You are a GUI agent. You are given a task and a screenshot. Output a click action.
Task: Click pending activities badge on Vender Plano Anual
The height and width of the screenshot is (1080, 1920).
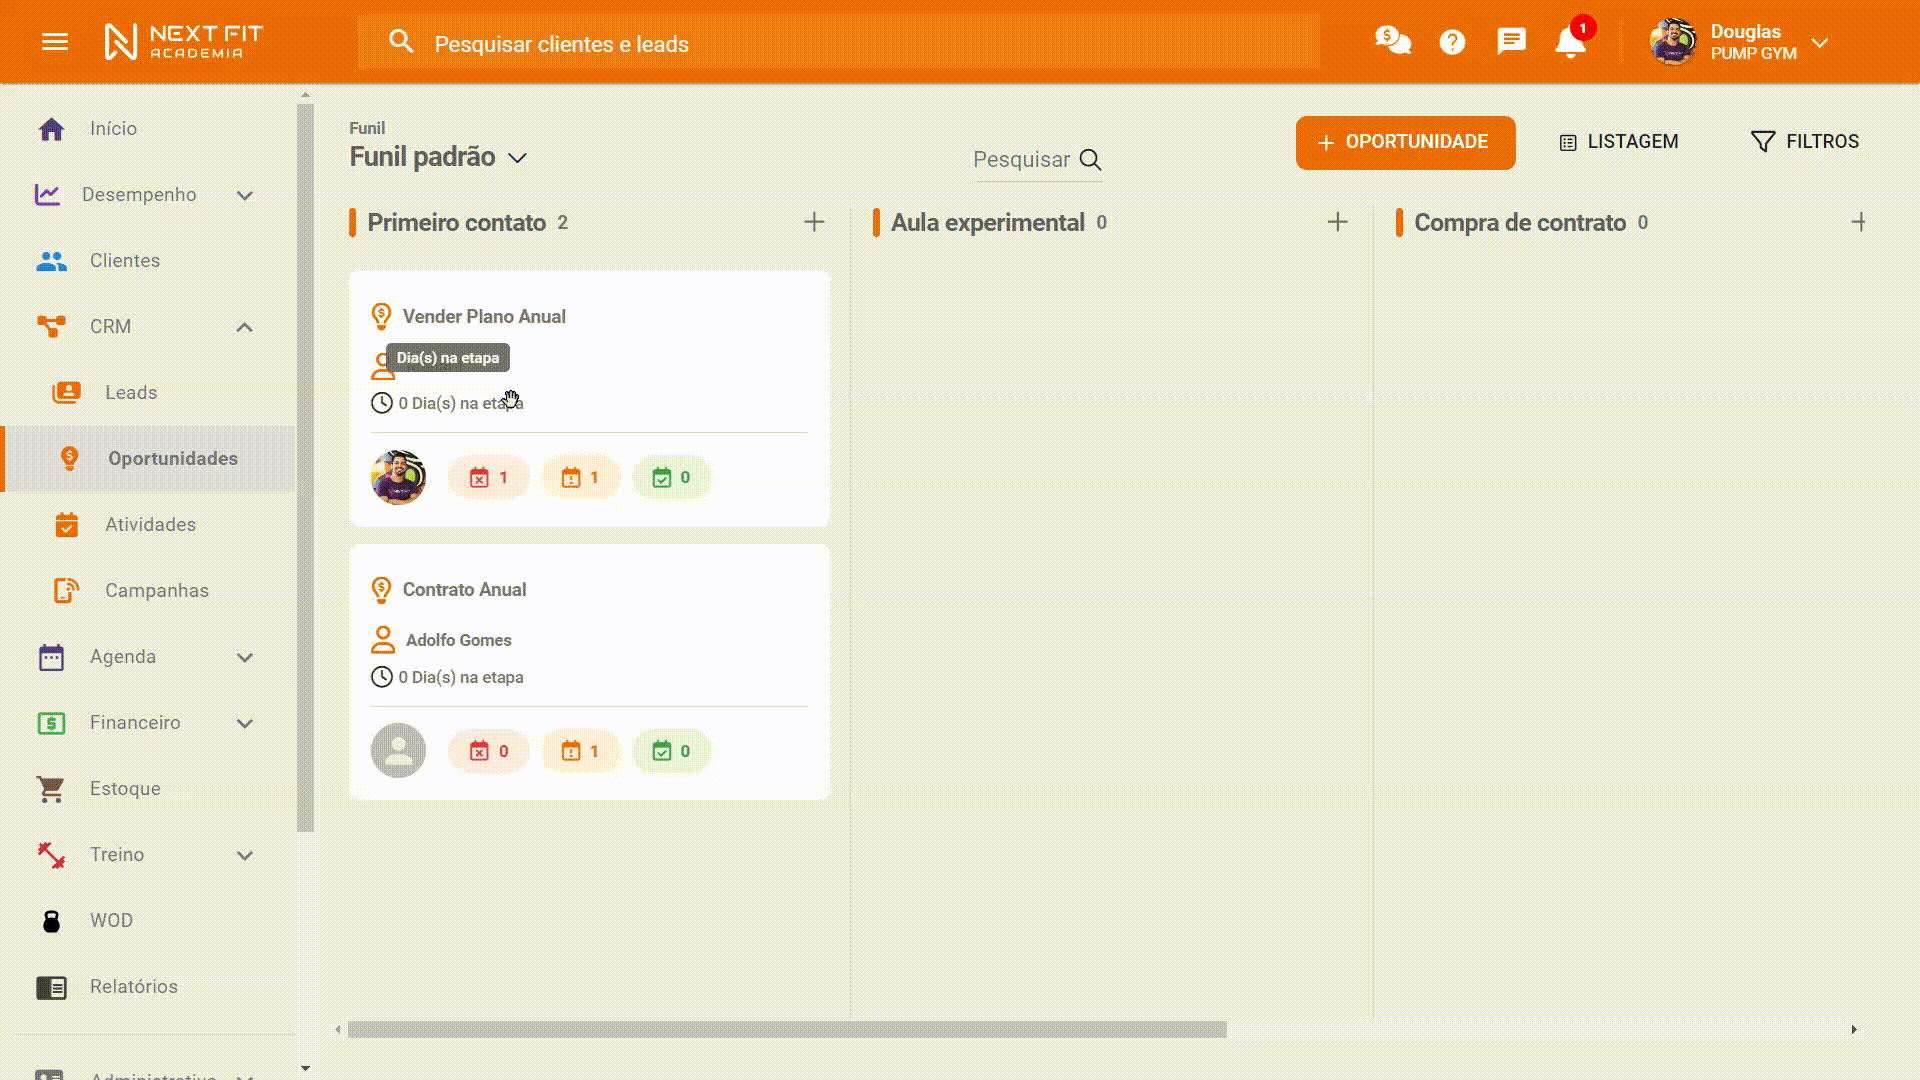pos(581,478)
